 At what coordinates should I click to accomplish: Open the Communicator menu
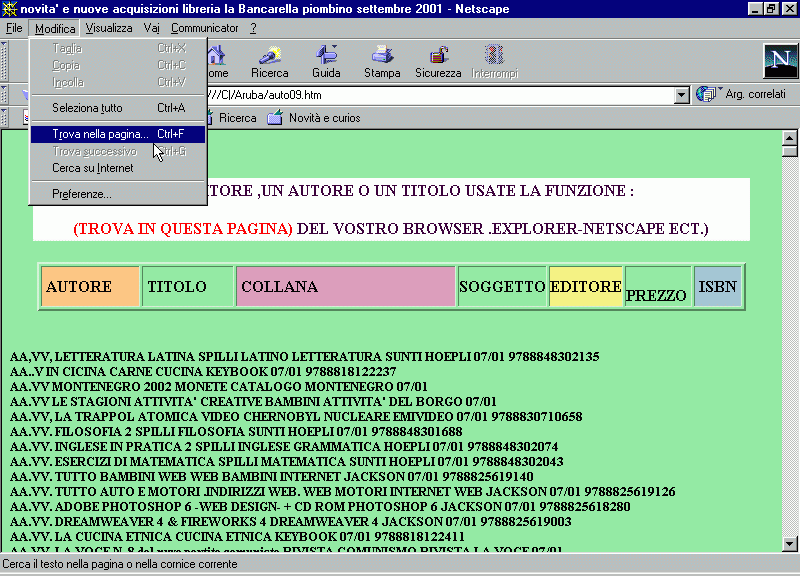pyautogui.click(x=204, y=28)
